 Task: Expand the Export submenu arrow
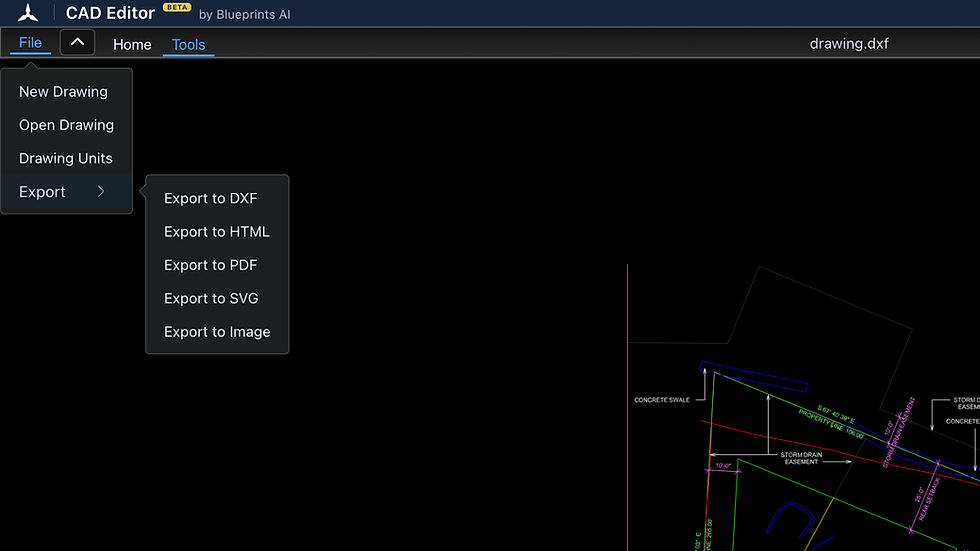tap(101, 192)
